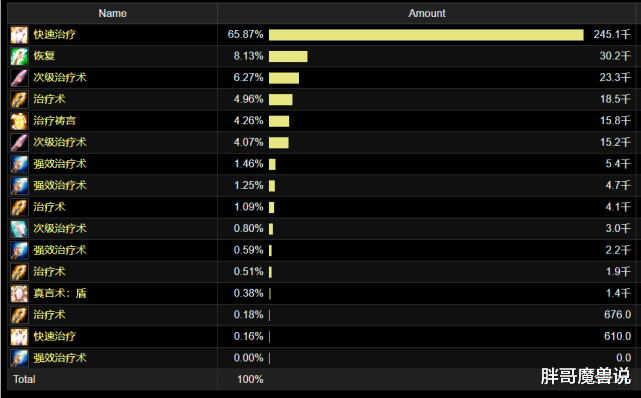Screen dimensions: 641x398
Task: Sort by the Amount column header
Action: pyautogui.click(x=427, y=13)
